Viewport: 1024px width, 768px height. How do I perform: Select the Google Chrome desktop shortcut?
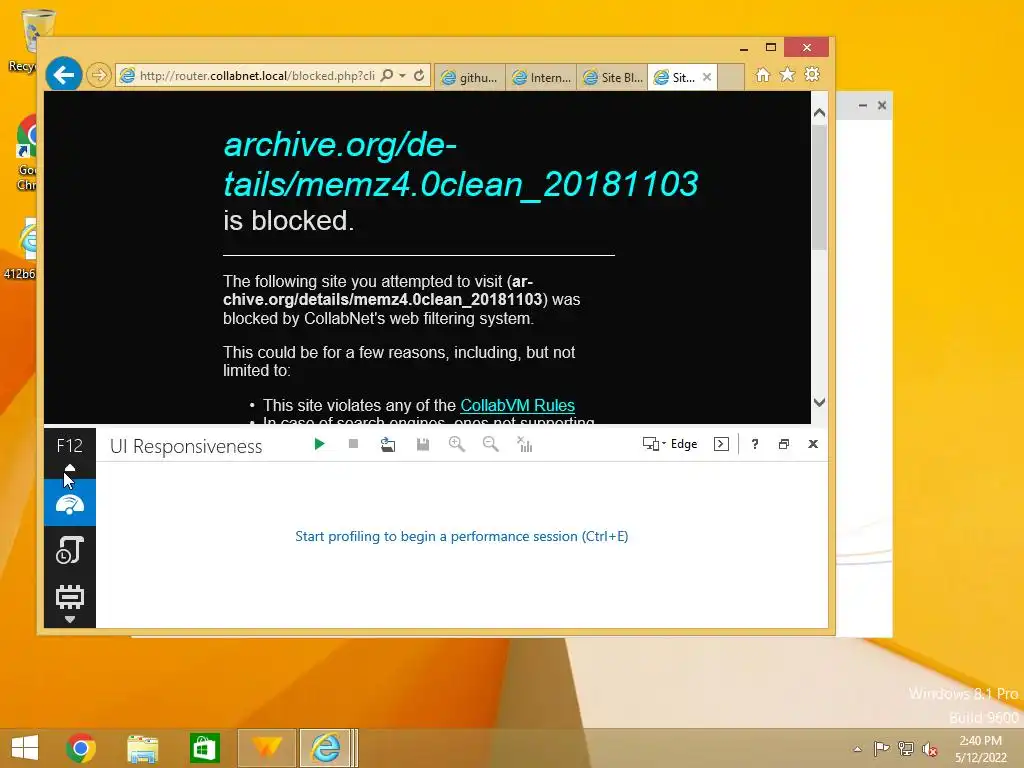24,152
